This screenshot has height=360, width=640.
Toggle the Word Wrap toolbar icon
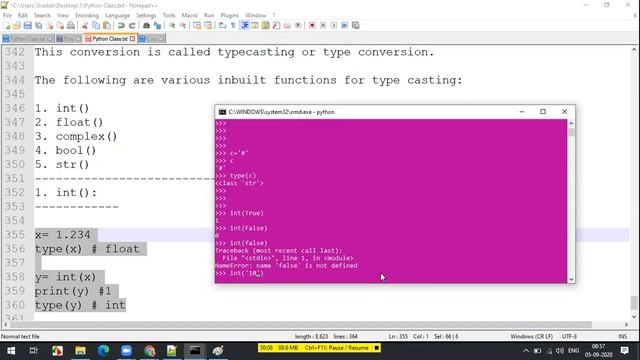[x=222, y=26]
